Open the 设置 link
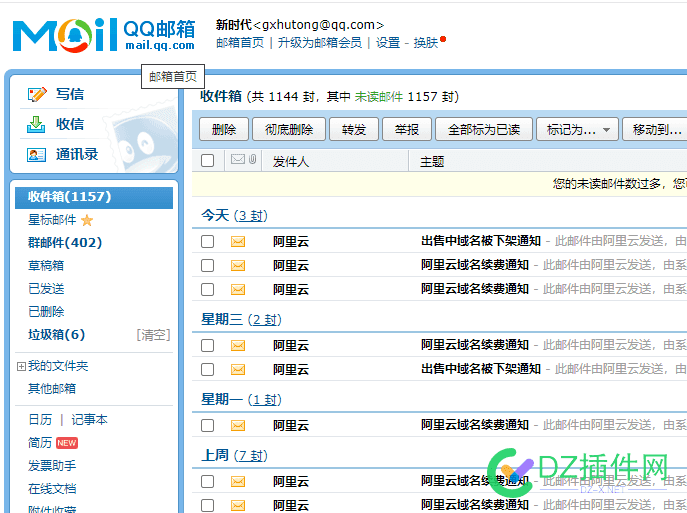This screenshot has width=687, height=513. click(x=388, y=43)
